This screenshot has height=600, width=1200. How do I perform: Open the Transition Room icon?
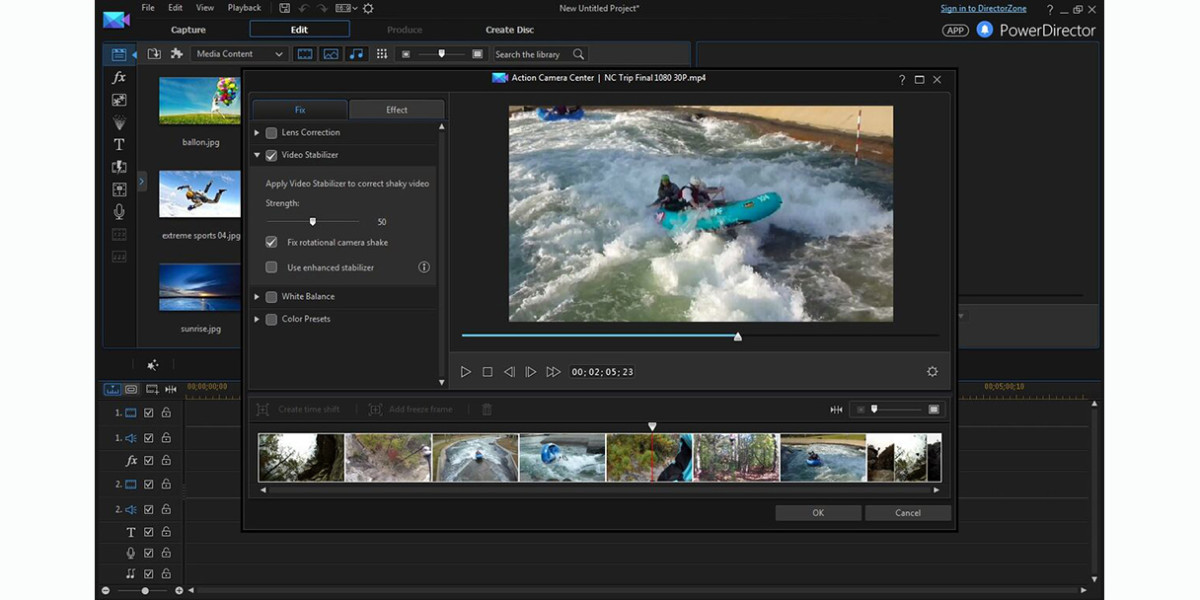(119, 167)
